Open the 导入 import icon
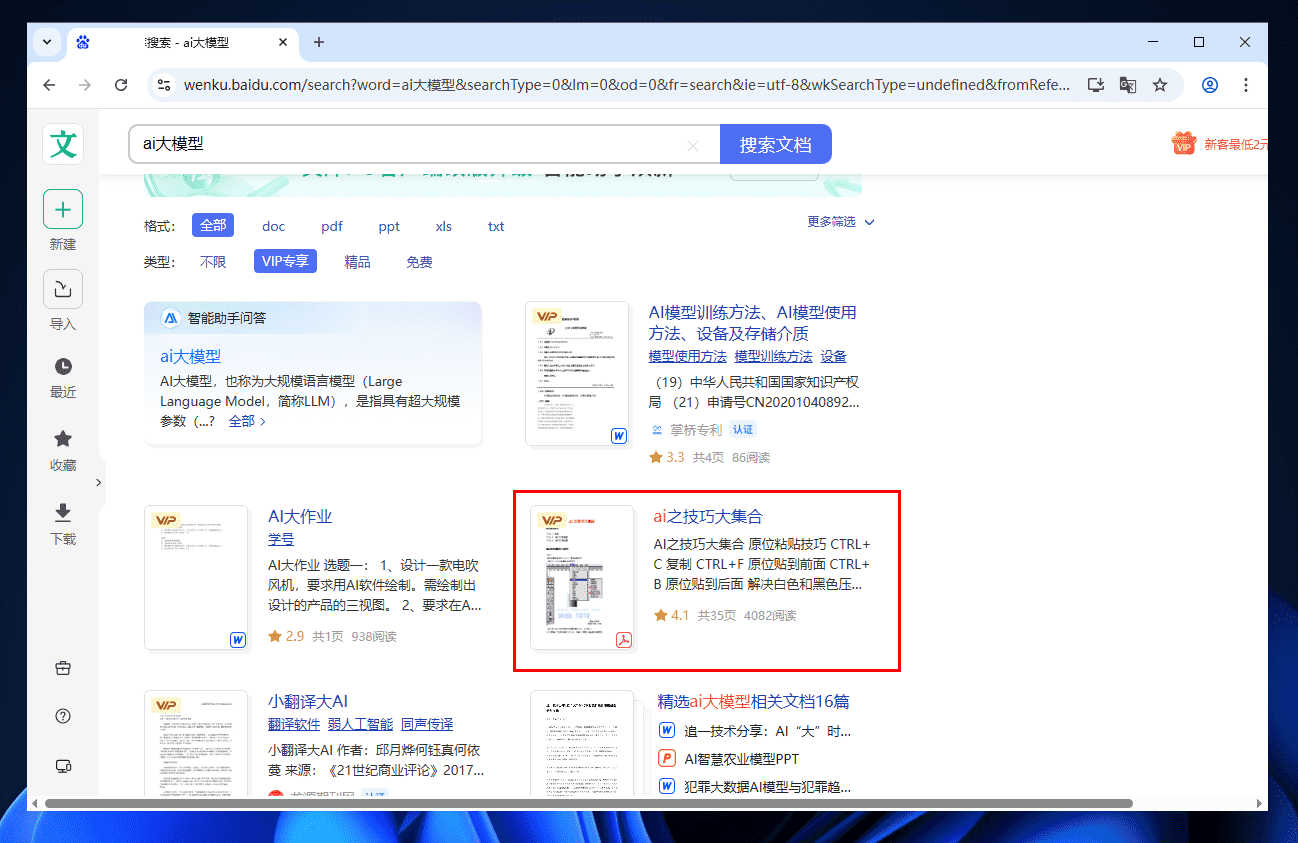1298x843 pixels. pos(63,290)
